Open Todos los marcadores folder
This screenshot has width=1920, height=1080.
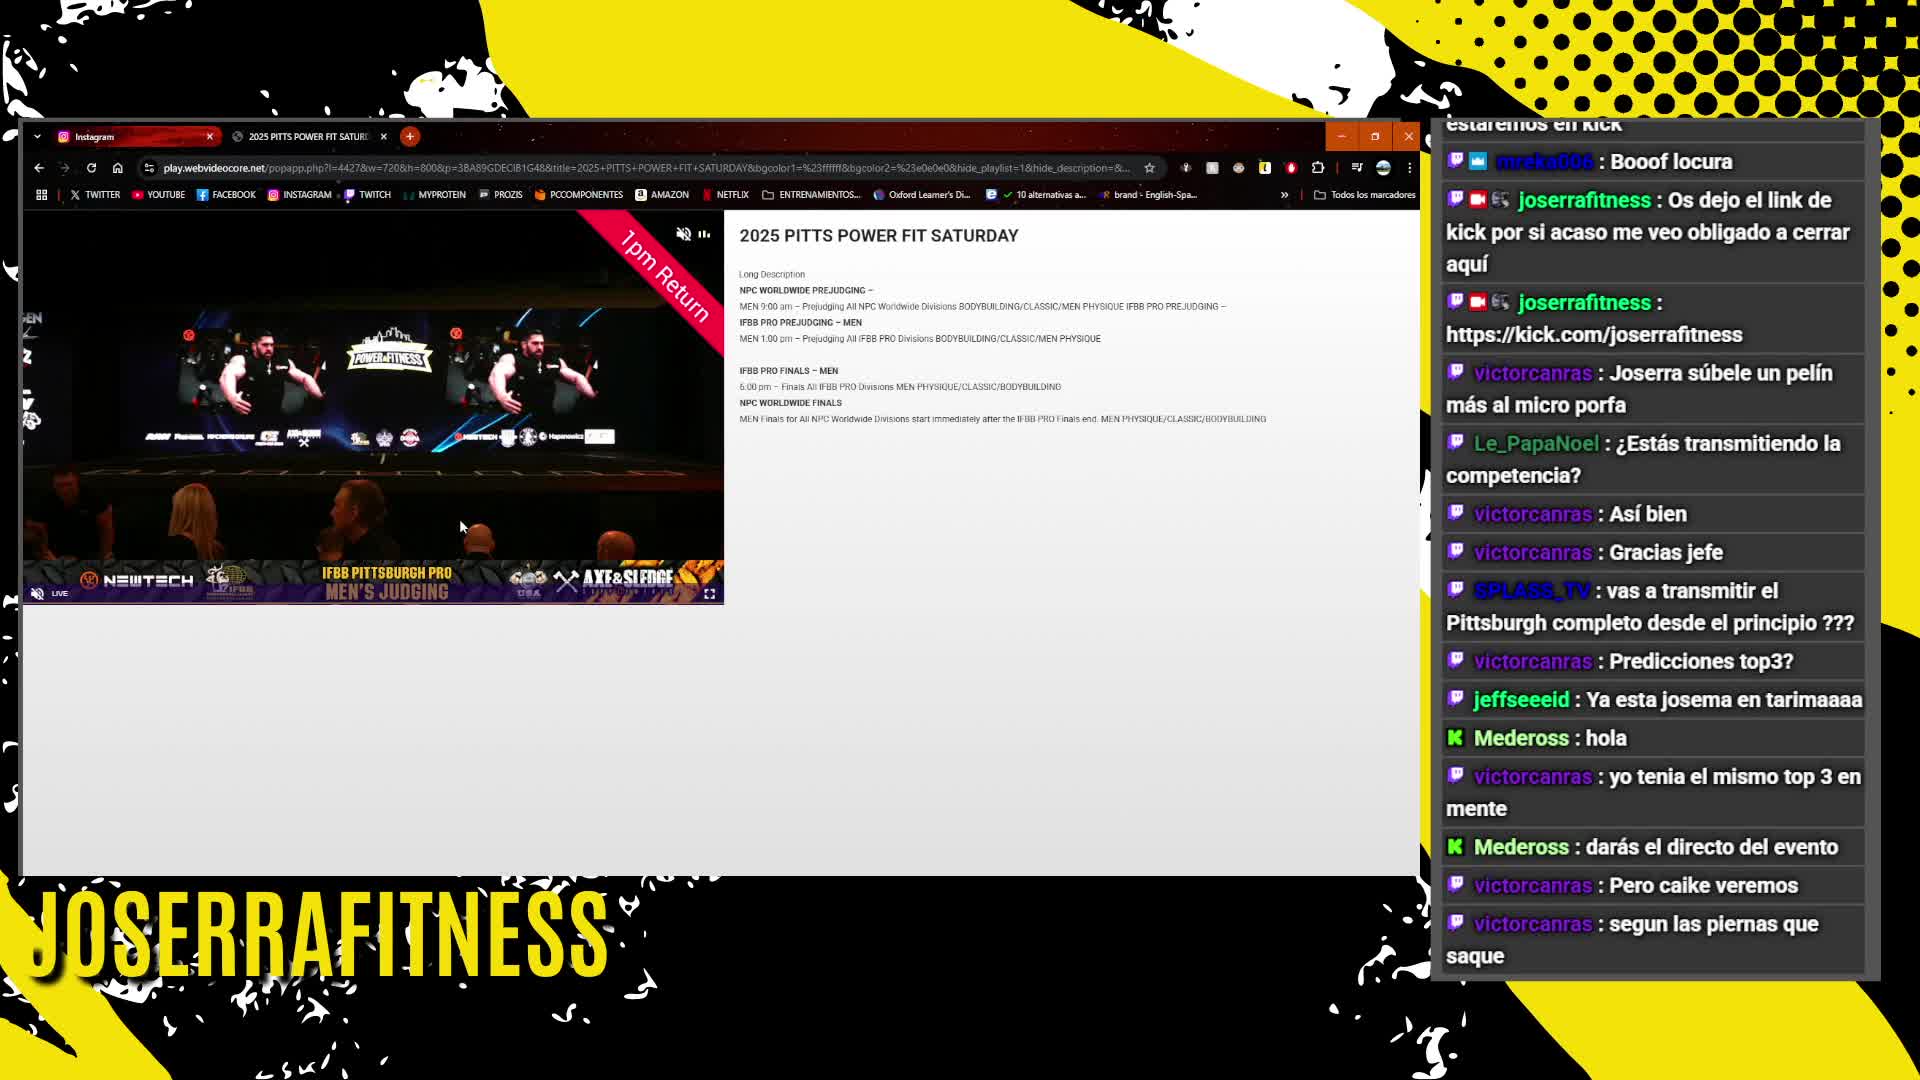1364,195
